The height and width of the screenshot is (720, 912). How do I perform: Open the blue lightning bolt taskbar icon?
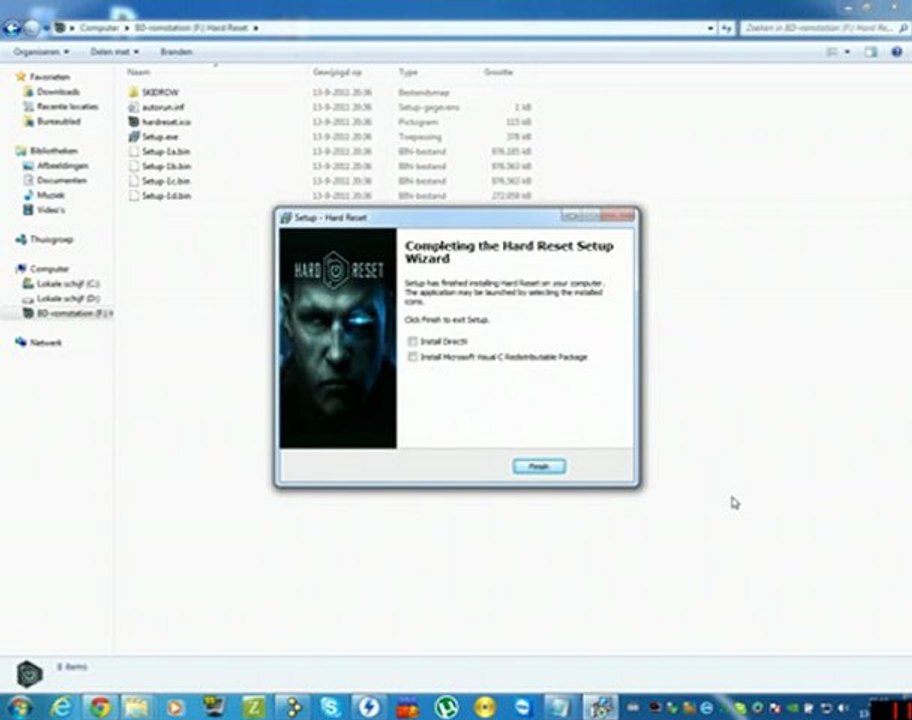[368, 707]
